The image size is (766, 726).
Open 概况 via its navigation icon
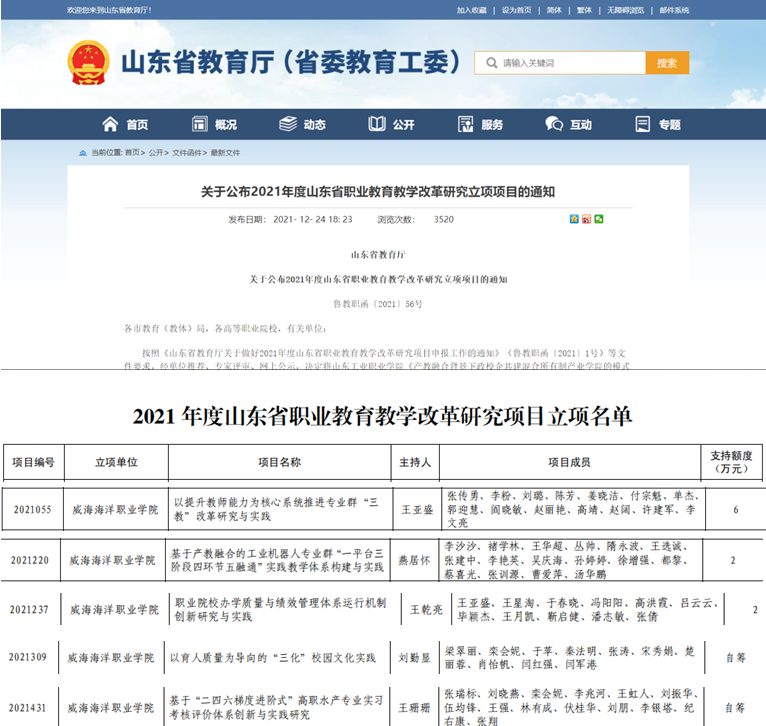pyautogui.click(x=199, y=125)
